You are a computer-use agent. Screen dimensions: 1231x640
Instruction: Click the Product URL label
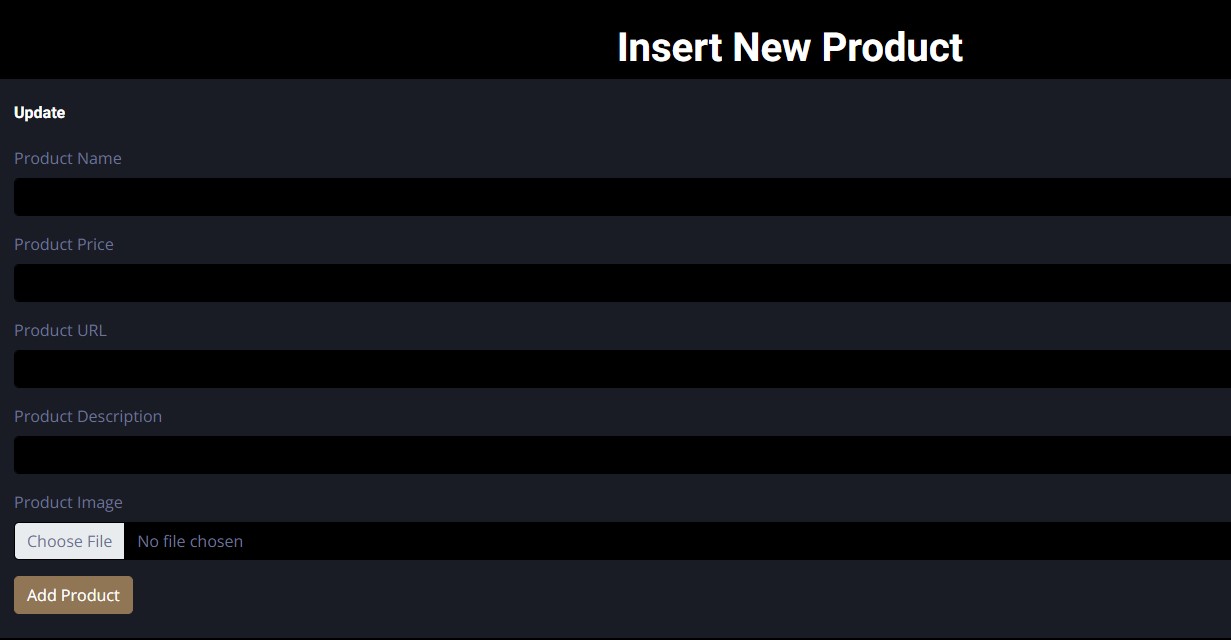coord(60,330)
